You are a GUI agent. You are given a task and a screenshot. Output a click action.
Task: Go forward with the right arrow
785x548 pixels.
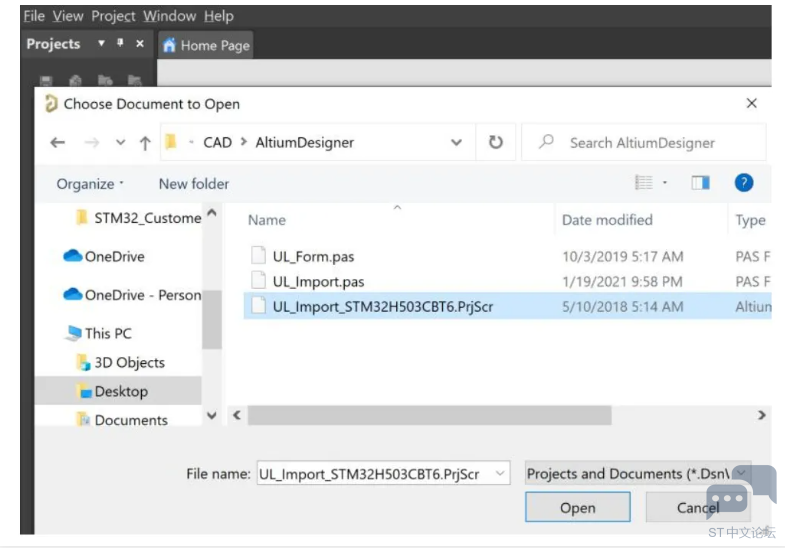[92, 143]
